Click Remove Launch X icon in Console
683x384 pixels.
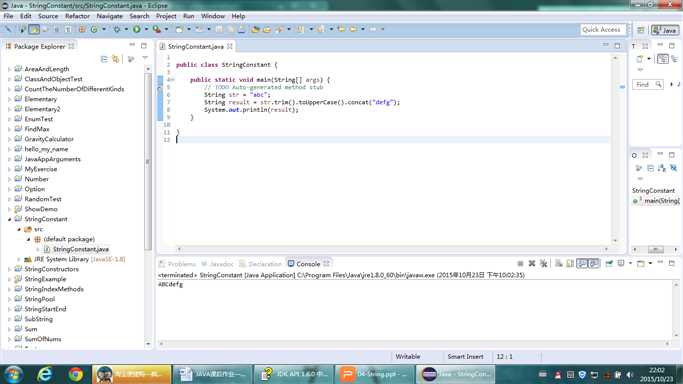click(532, 263)
